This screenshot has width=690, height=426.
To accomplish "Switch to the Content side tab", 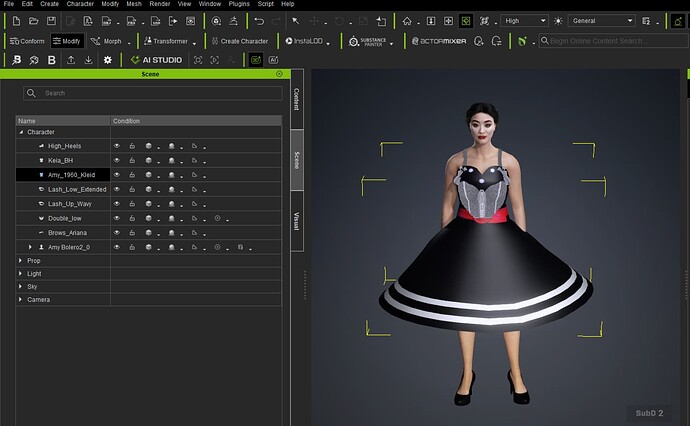I will (297, 99).
